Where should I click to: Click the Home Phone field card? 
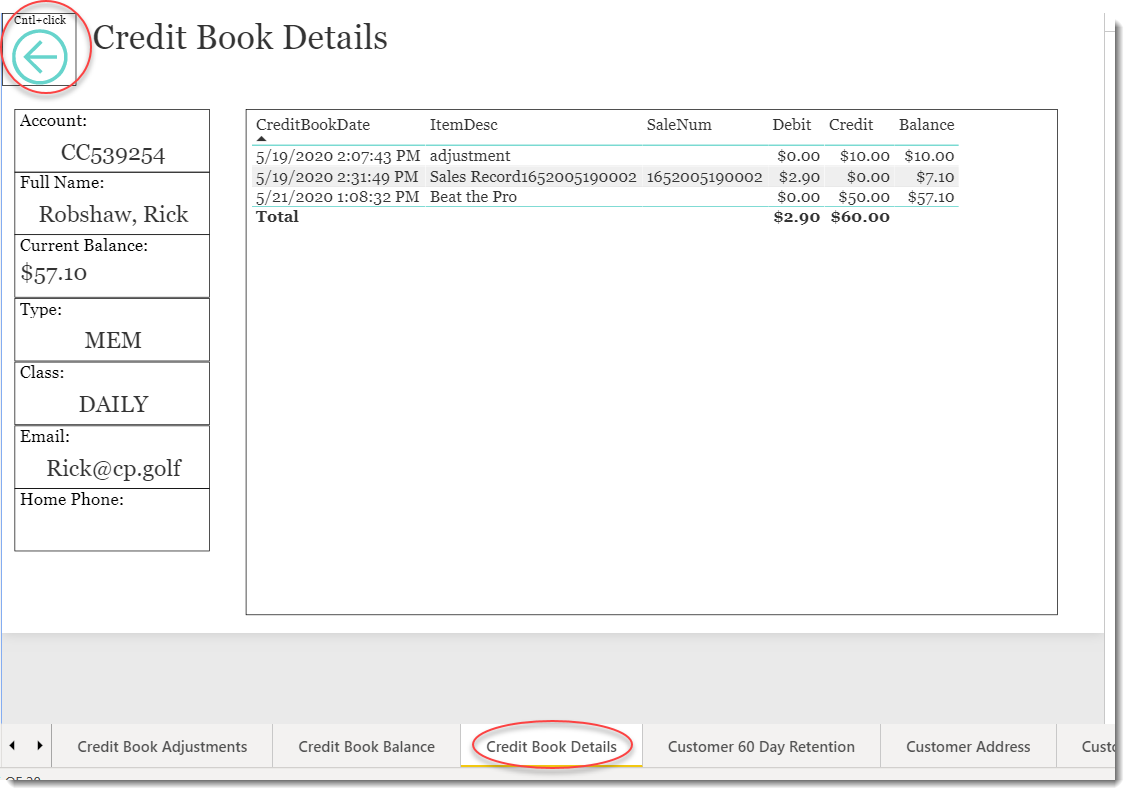[112, 520]
